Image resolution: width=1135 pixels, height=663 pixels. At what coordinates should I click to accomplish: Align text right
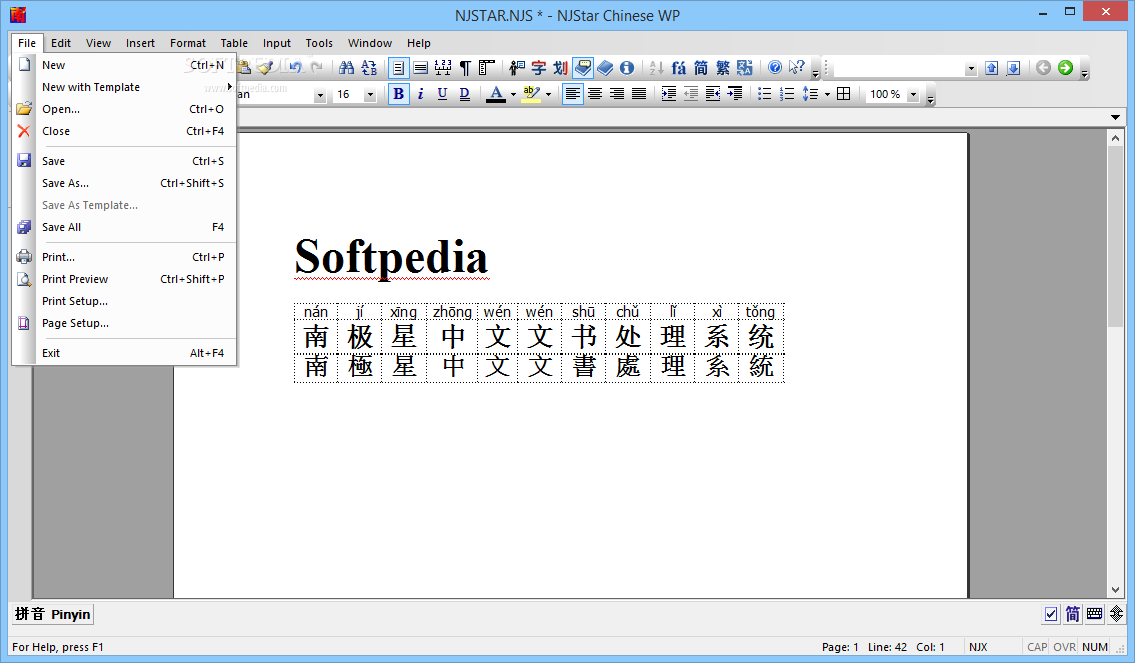click(617, 94)
